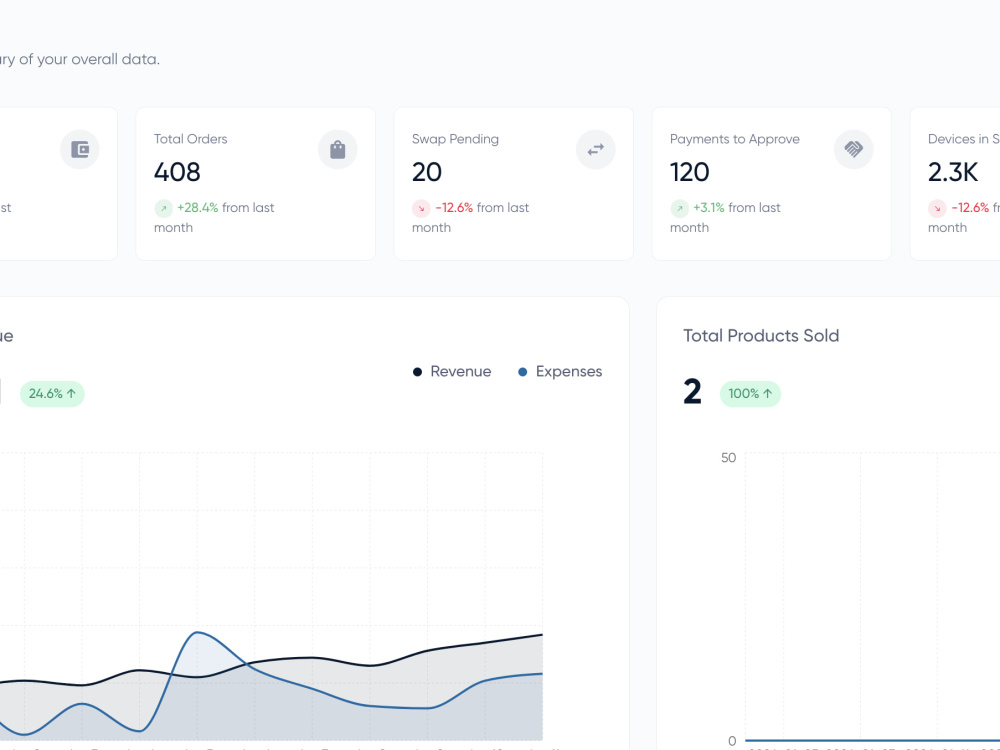This screenshot has height=750, width=1000.
Task: Click the Total Products Sold heading
Action: pyautogui.click(x=761, y=335)
